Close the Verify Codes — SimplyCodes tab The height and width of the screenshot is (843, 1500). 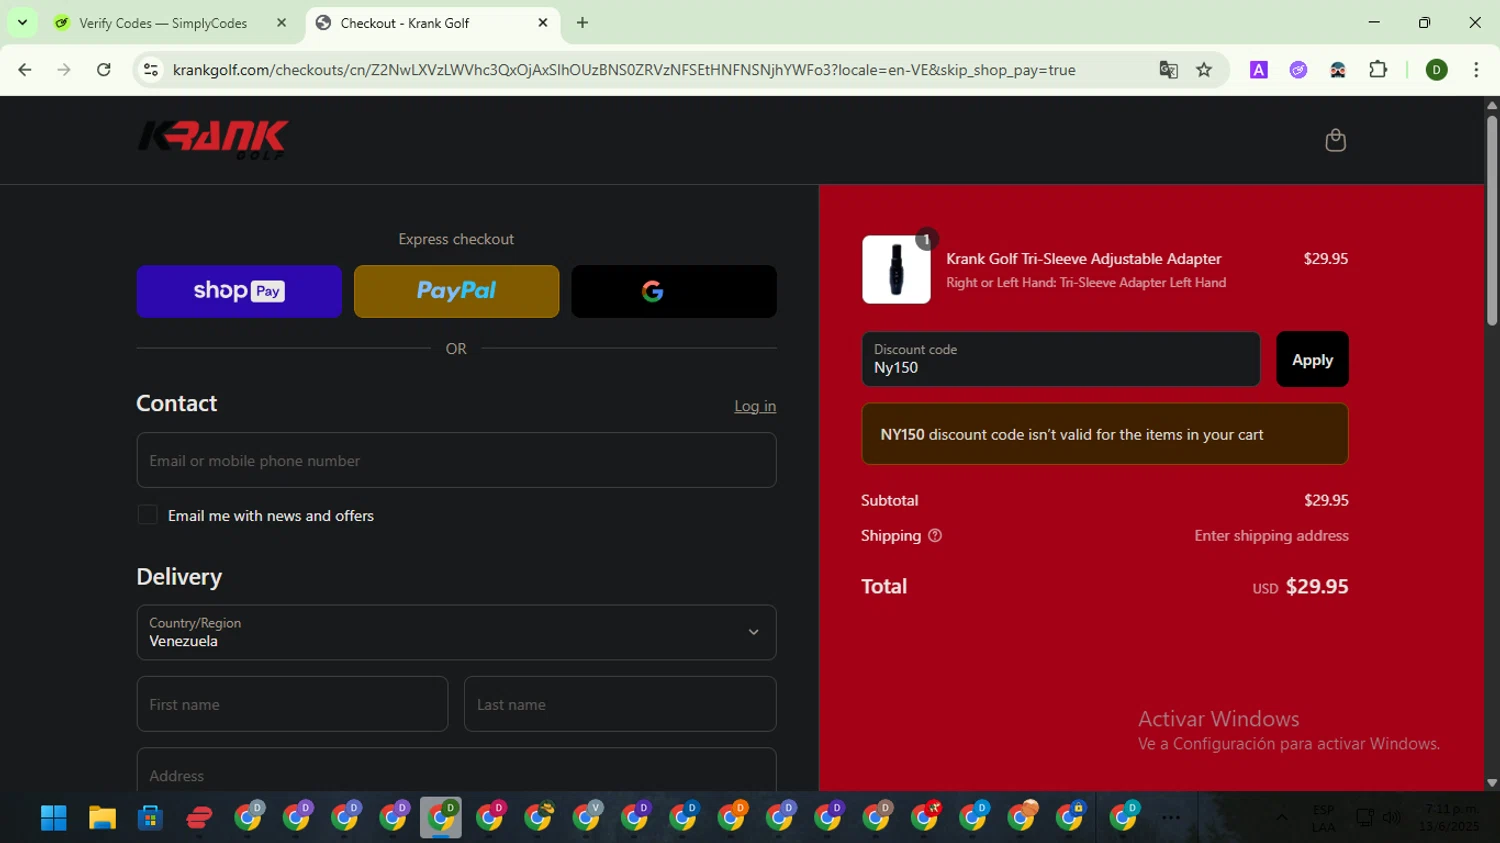click(x=281, y=23)
